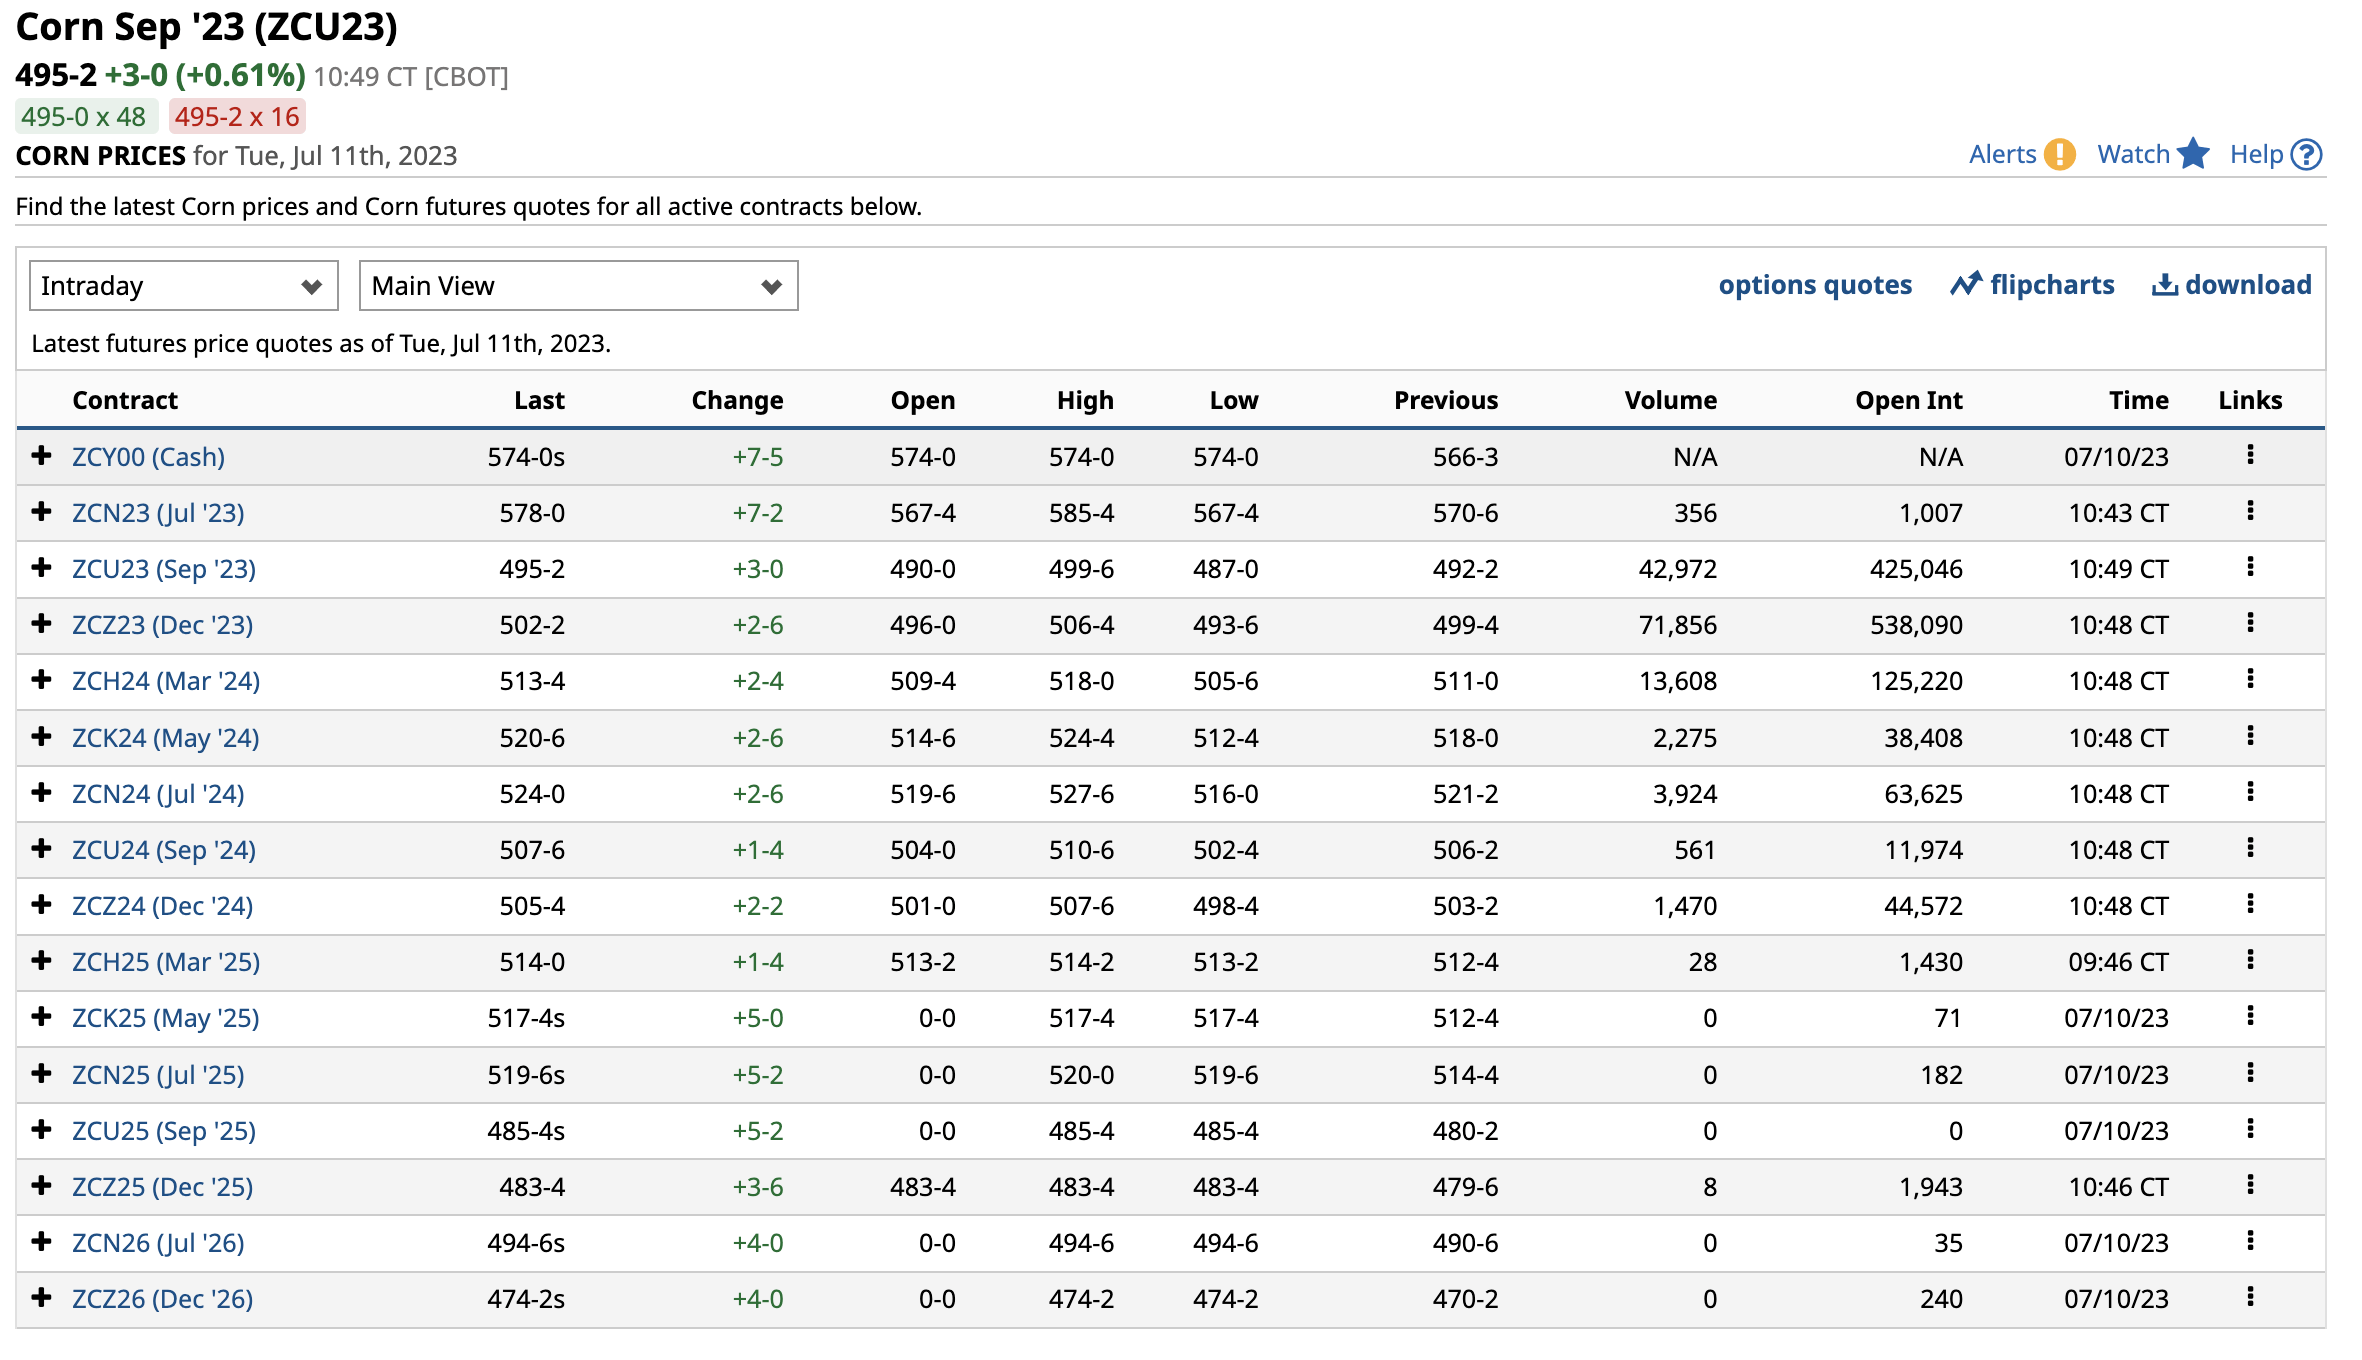Image resolution: width=2362 pixels, height=1360 pixels.
Task: Open the Intraday dropdown
Action: point(183,286)
